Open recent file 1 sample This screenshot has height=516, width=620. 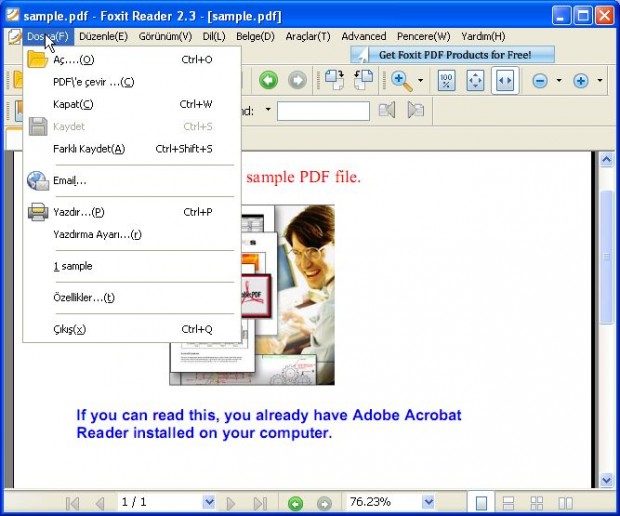coord(132,266)
